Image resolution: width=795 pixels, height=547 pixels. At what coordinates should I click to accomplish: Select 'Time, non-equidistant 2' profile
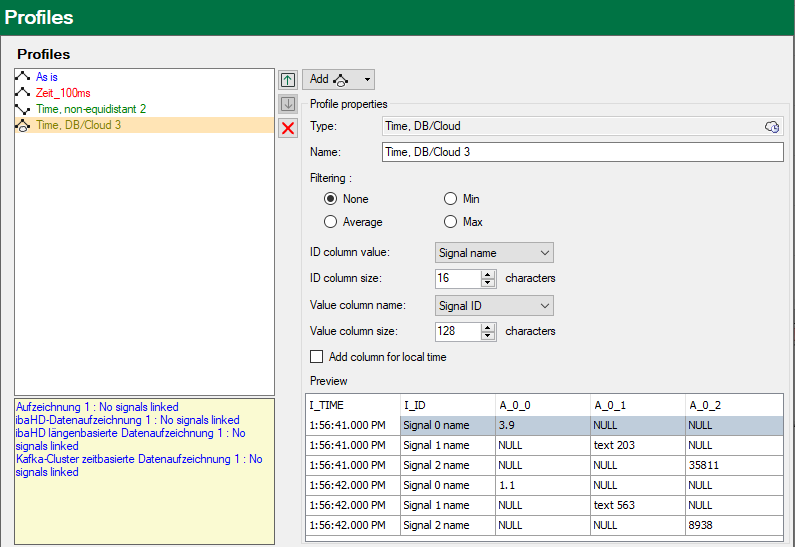pos(91,108)
